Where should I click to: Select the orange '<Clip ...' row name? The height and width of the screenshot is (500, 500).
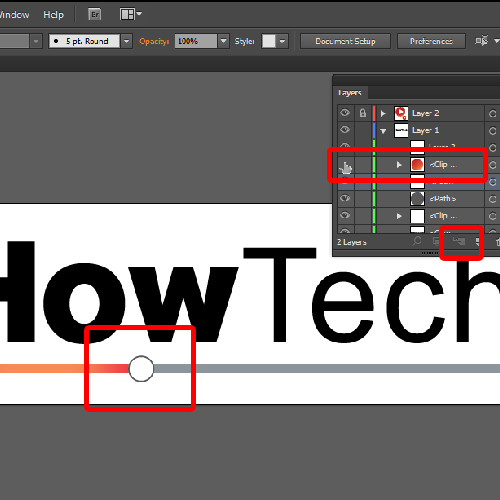[x=443, y=165]
